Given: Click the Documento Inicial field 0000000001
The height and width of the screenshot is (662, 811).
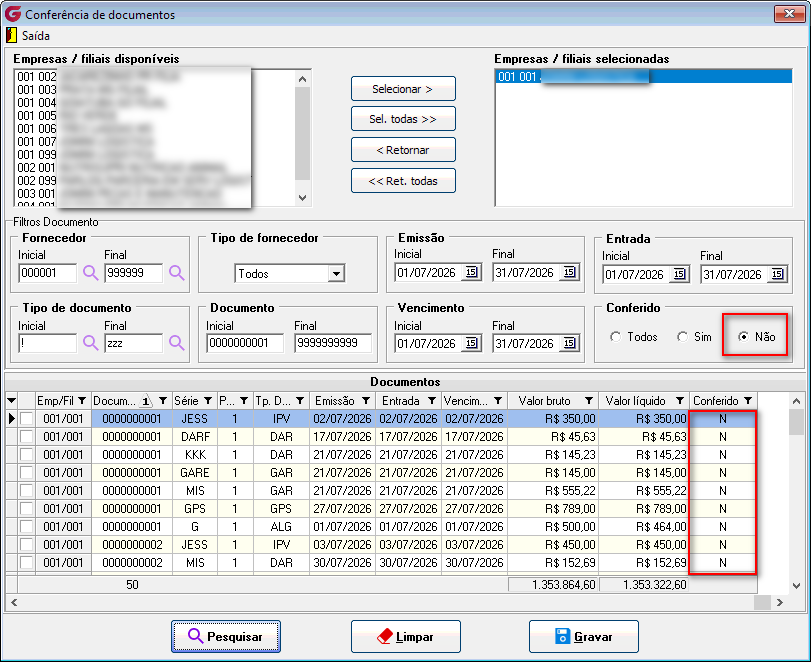Looking at the screenshot, I should click(x=245, y=343).
